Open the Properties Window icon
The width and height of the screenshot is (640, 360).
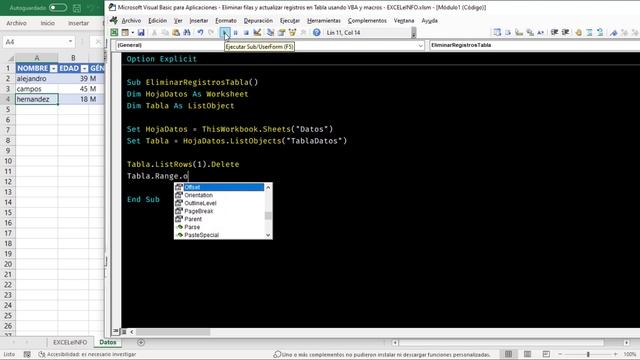[x=281, y=33]
